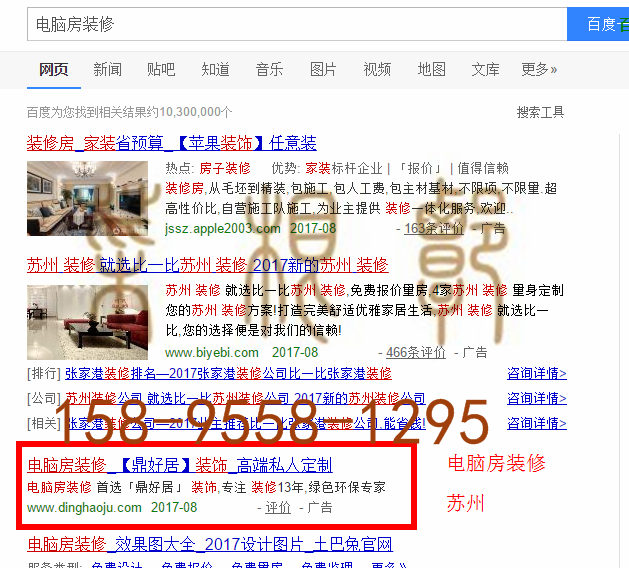Screen dimensions: 629x568
Task: Click the blue 百度 search button
Action: (x=598, y=24)
